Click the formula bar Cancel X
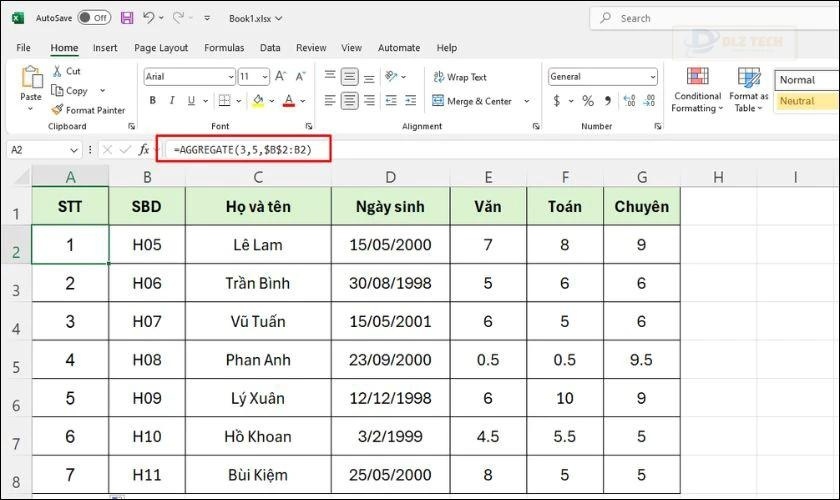Image resolution: width=840 pixels, height=500 pixels. coord(107,150)
